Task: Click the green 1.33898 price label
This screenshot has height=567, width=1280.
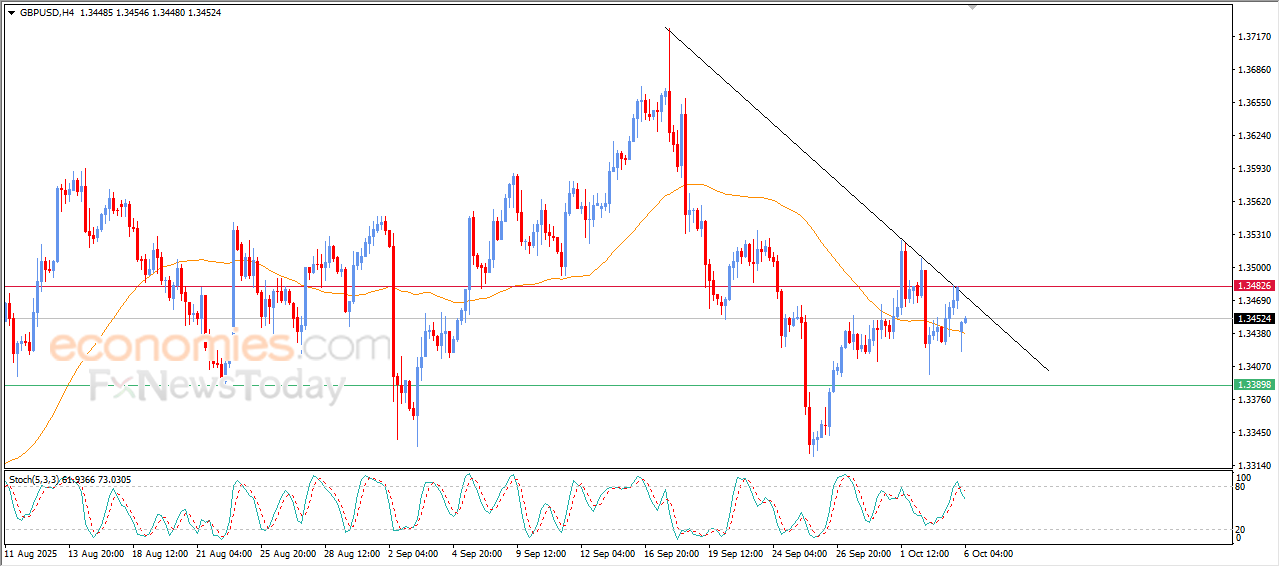Action: click(1254, 385)
